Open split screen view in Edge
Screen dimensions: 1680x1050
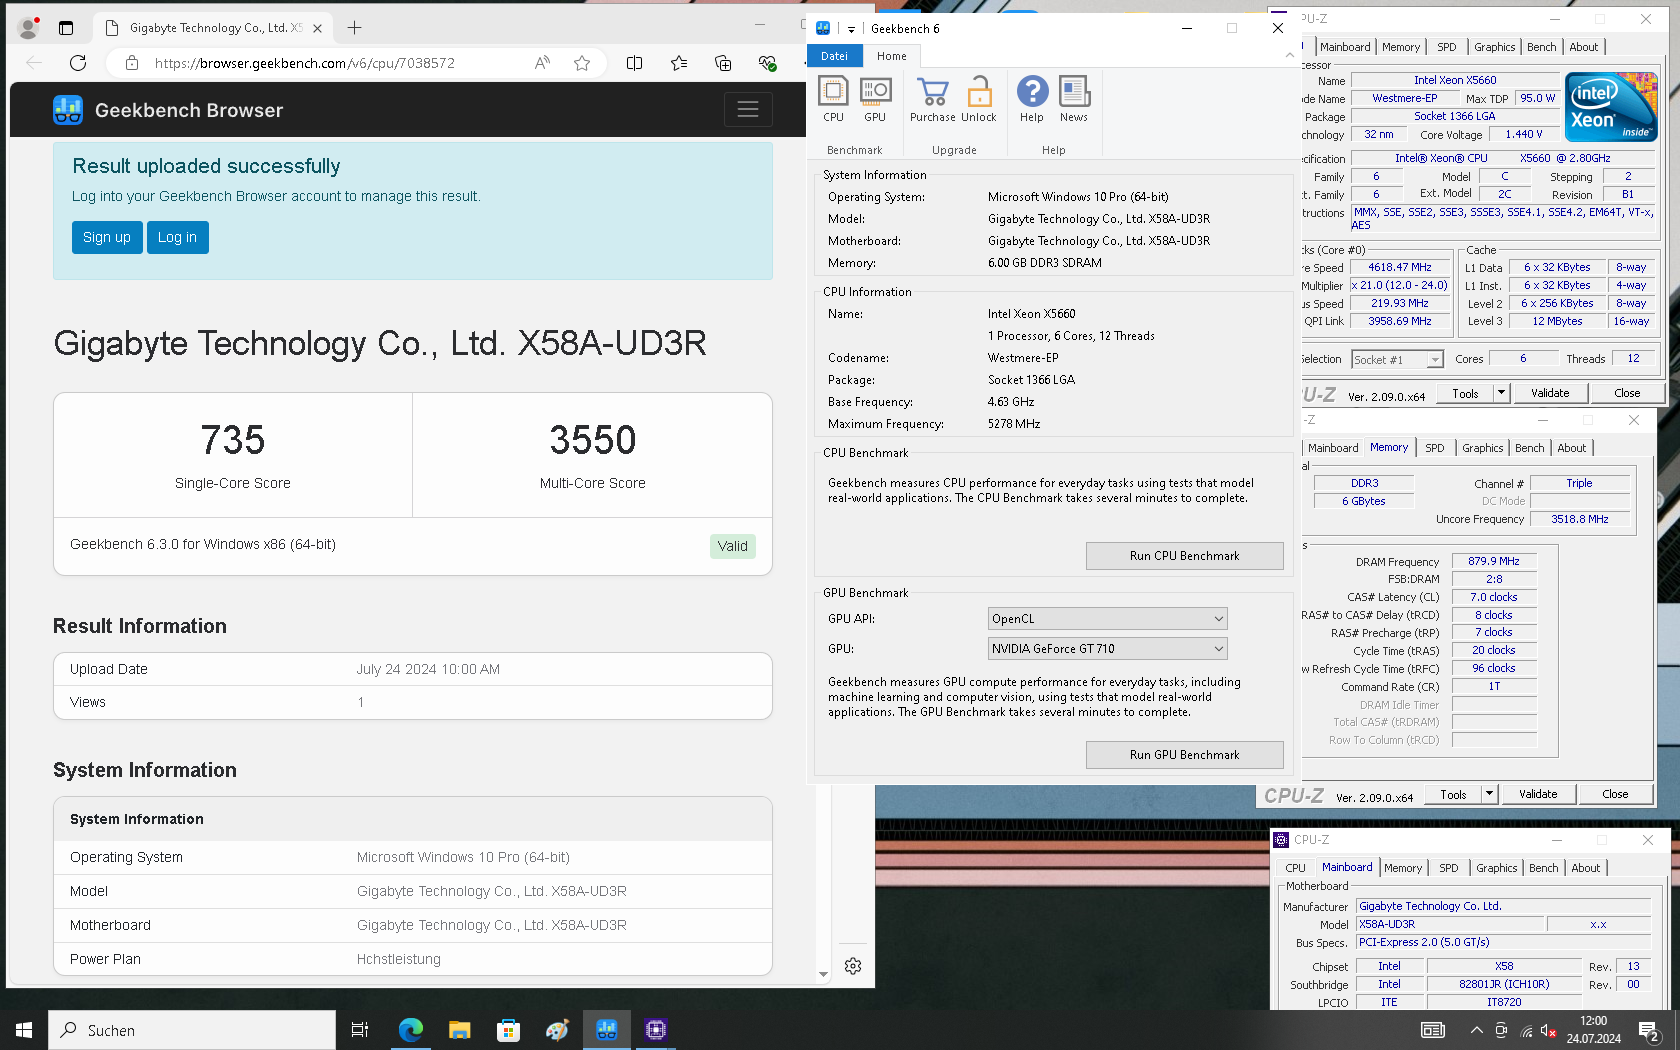coord(634,63)
